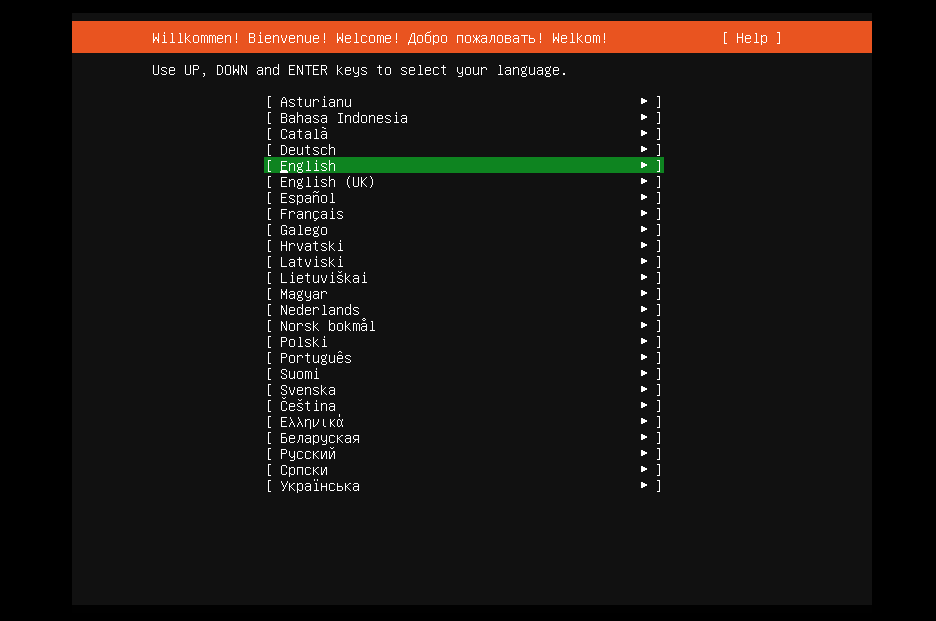Pick Українська at the list bottom
This screenshot has width=936, height=621.
(x=320, y=486)
